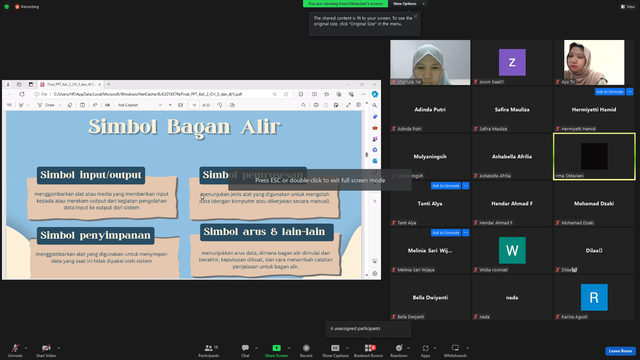Rotate the PDF page
Viewport: 640px width, 360px height.
(220, 105)
